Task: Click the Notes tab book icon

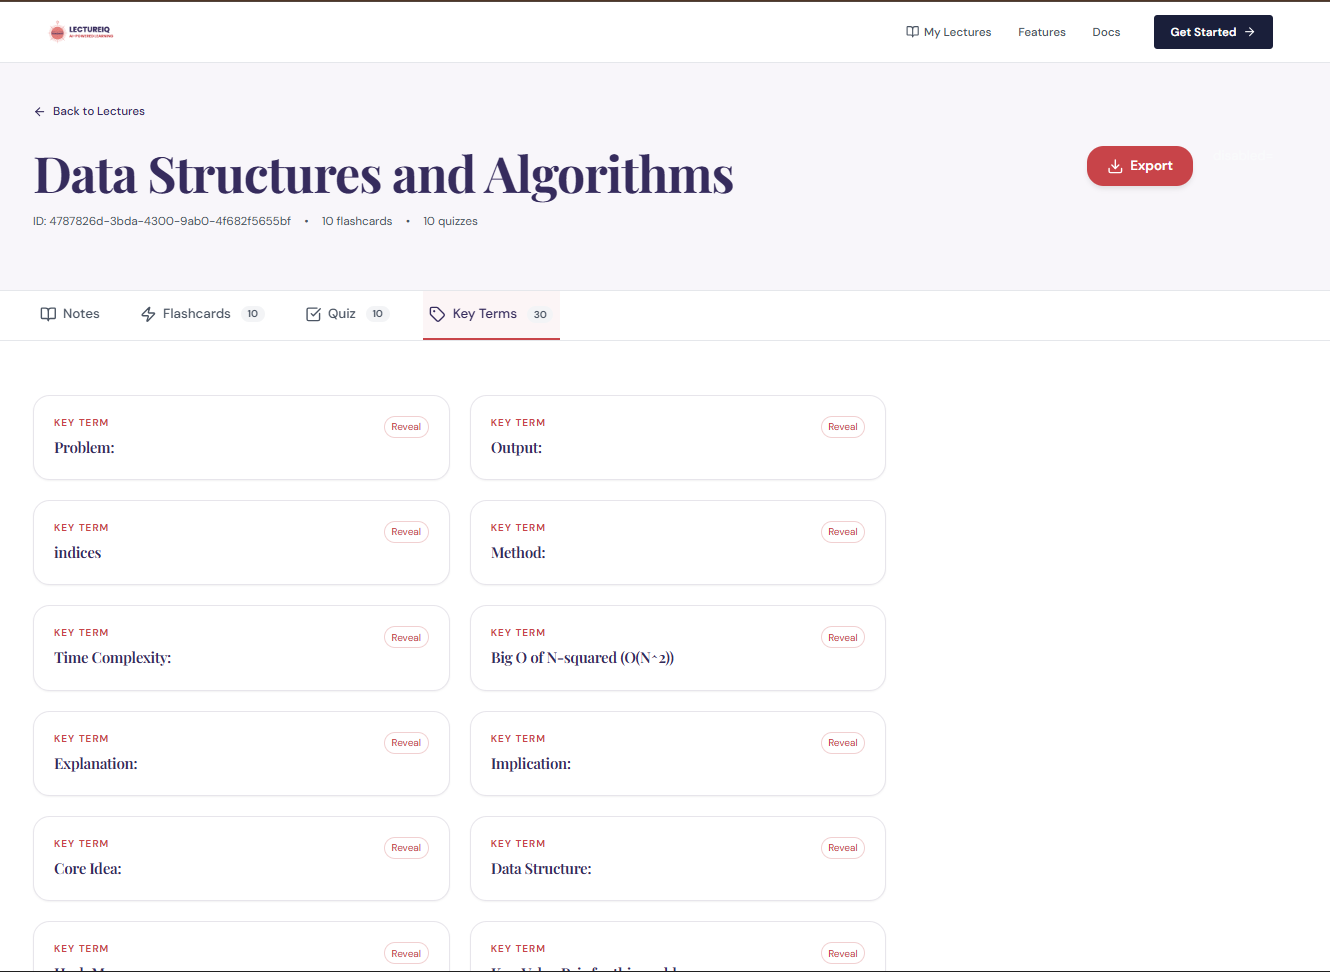Action: click(48, 314)
